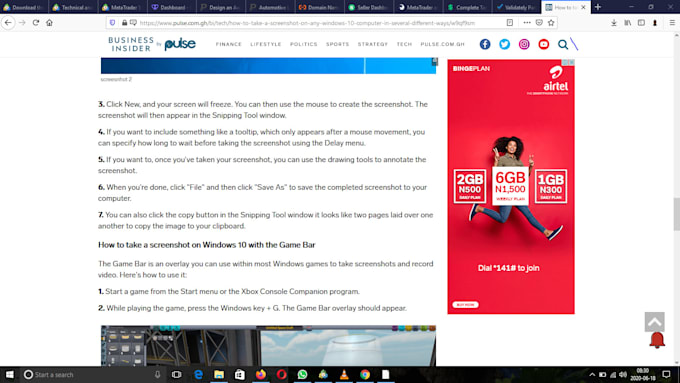Reload the current page
This screenshot has width=680, height=383.
pos(36,23)
